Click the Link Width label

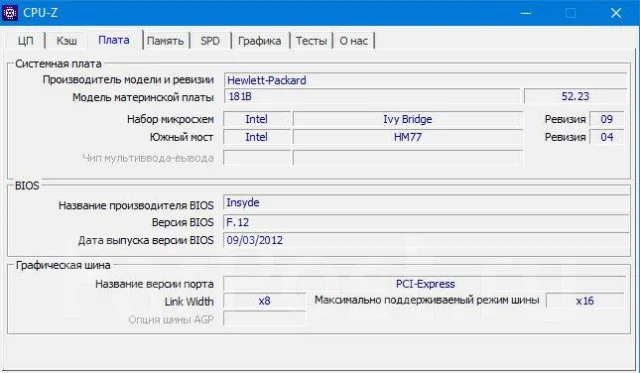click(x=189, y=302)
